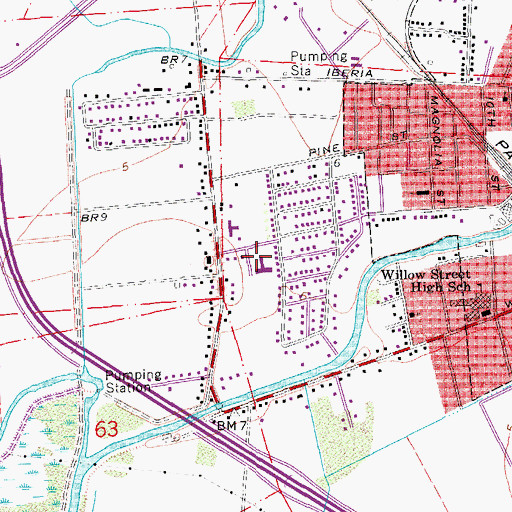This screenshot has height=512, width=512.
Task: Click the "Pumping Station" label near highway
Action: click(x=133, y=381)
